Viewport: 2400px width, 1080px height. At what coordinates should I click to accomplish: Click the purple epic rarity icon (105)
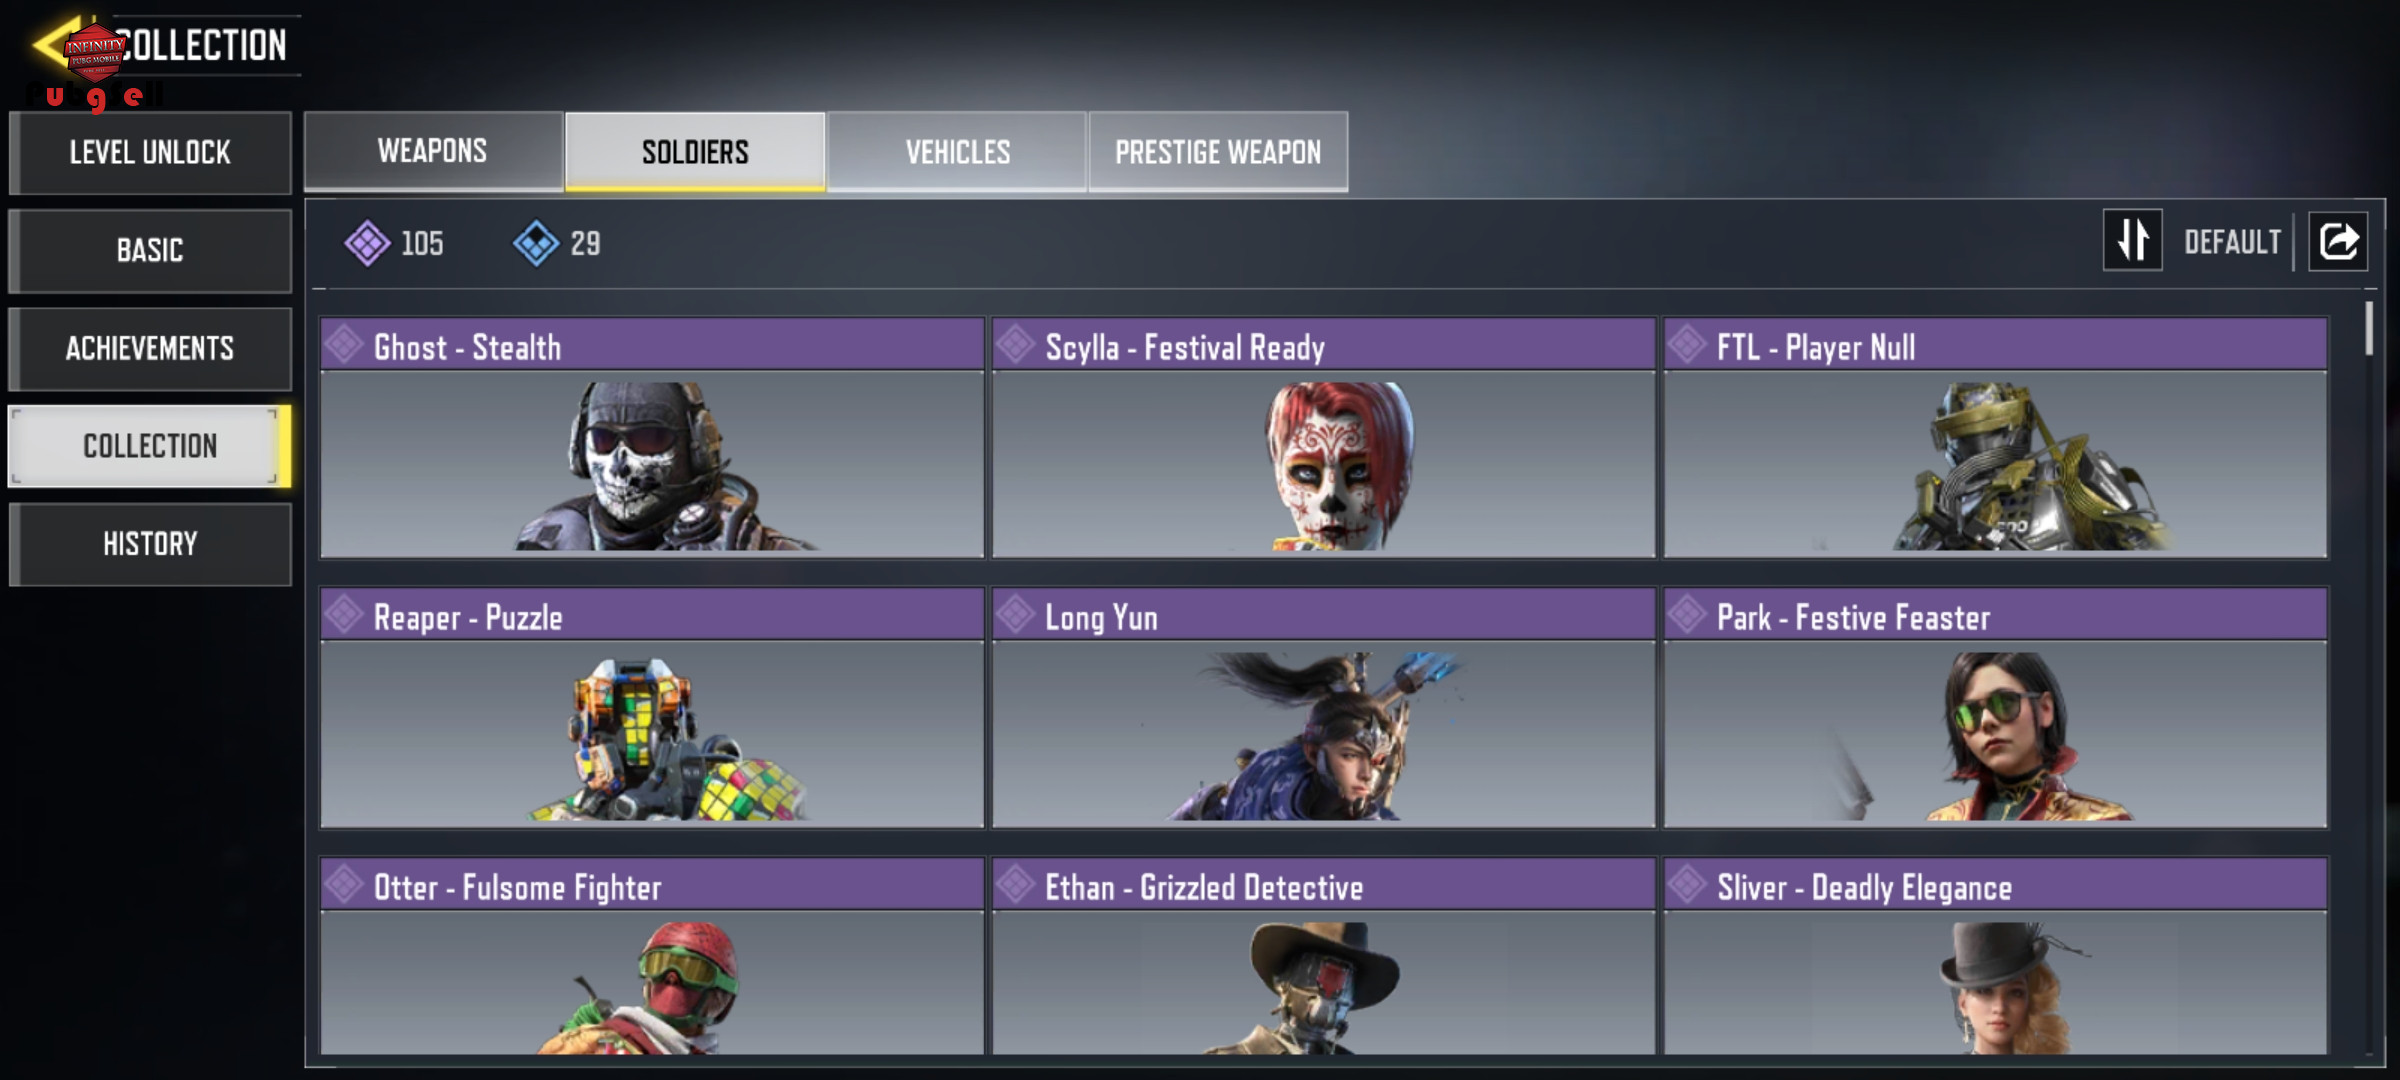[367, 243]
